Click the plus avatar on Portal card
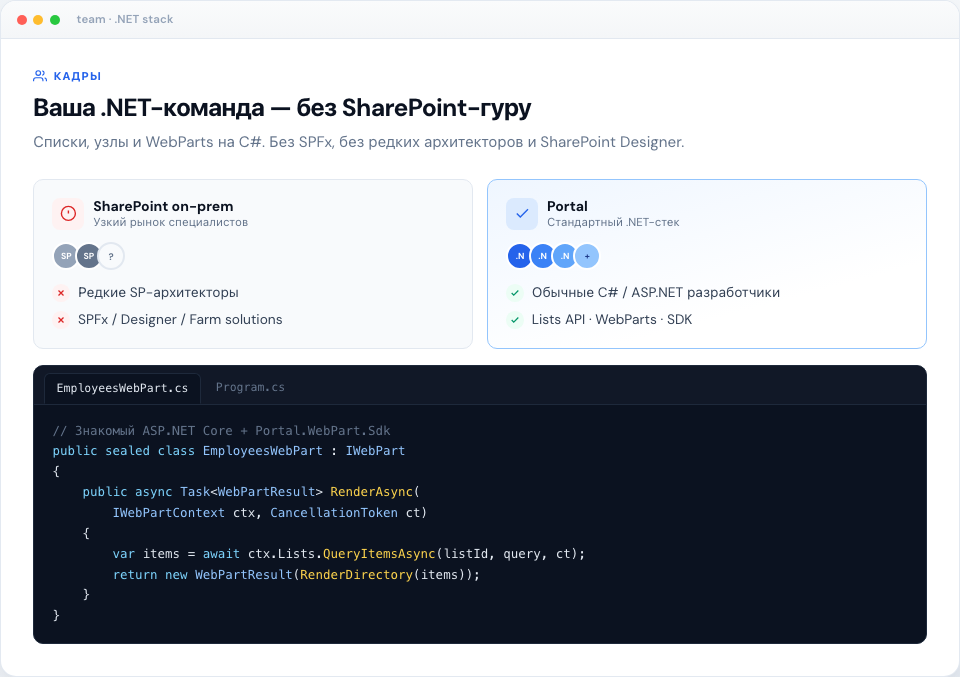 587,256
